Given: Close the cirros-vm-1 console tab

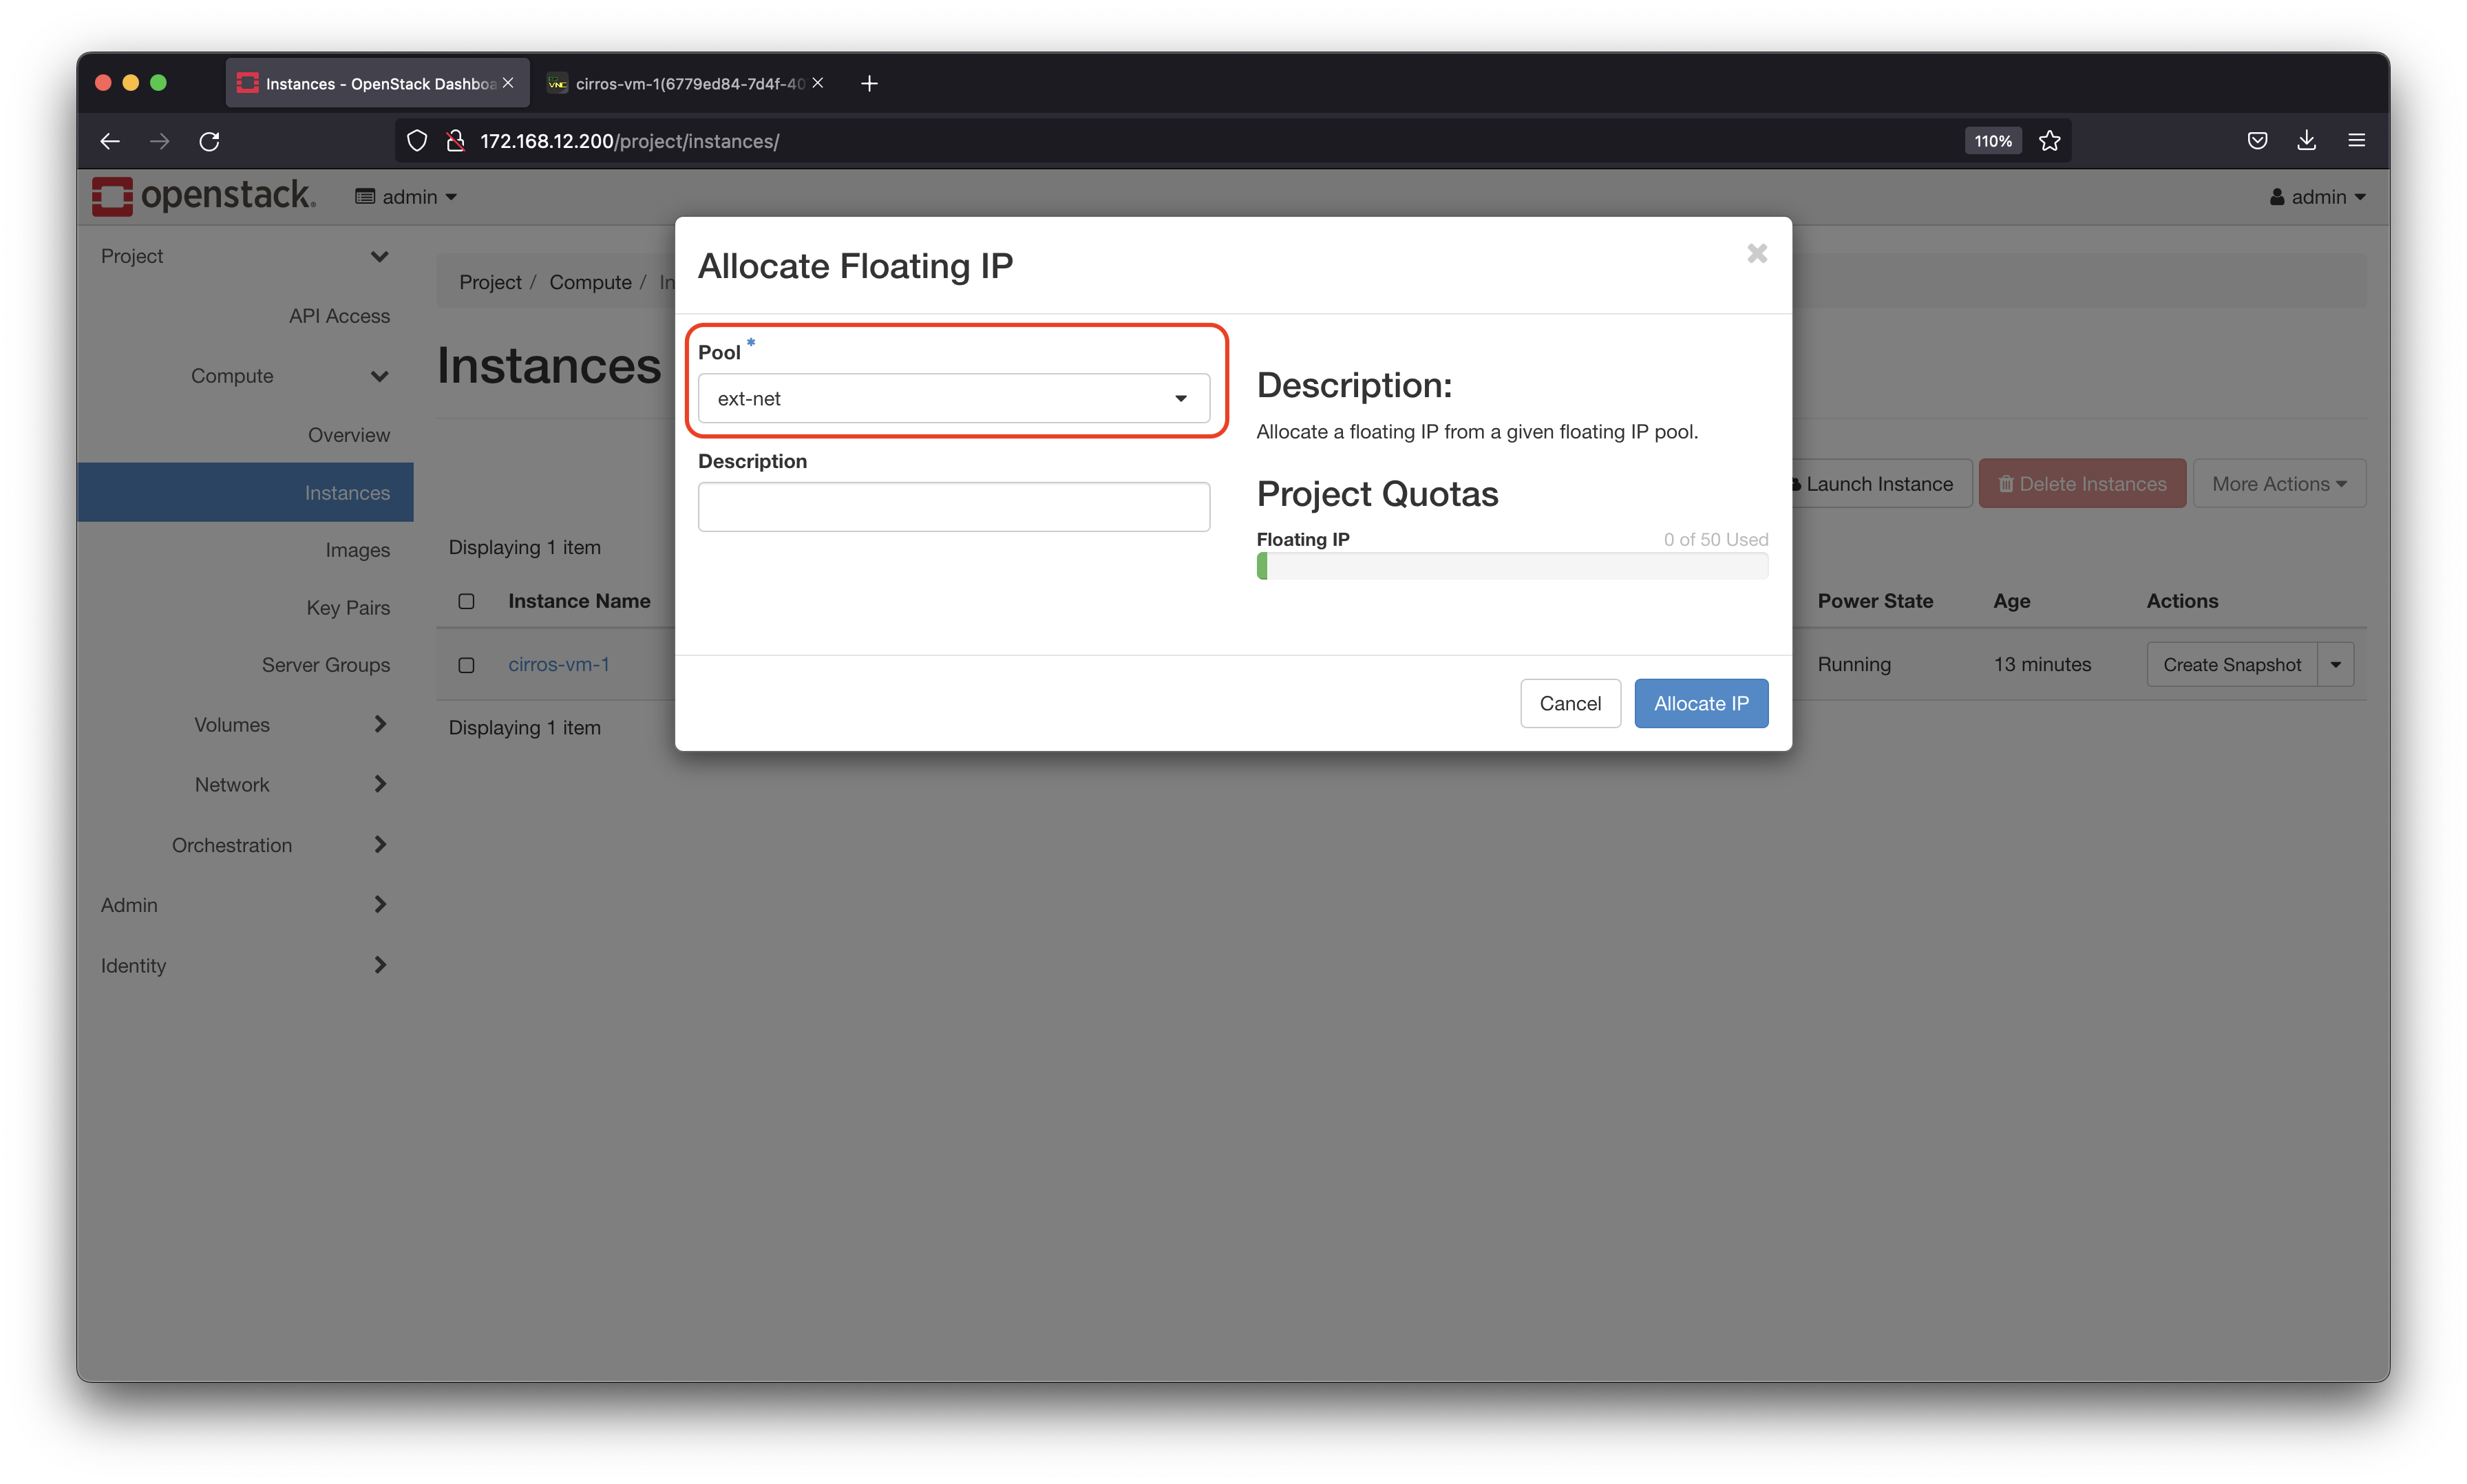Looking at the screenshot, I should tap(817, 83).
